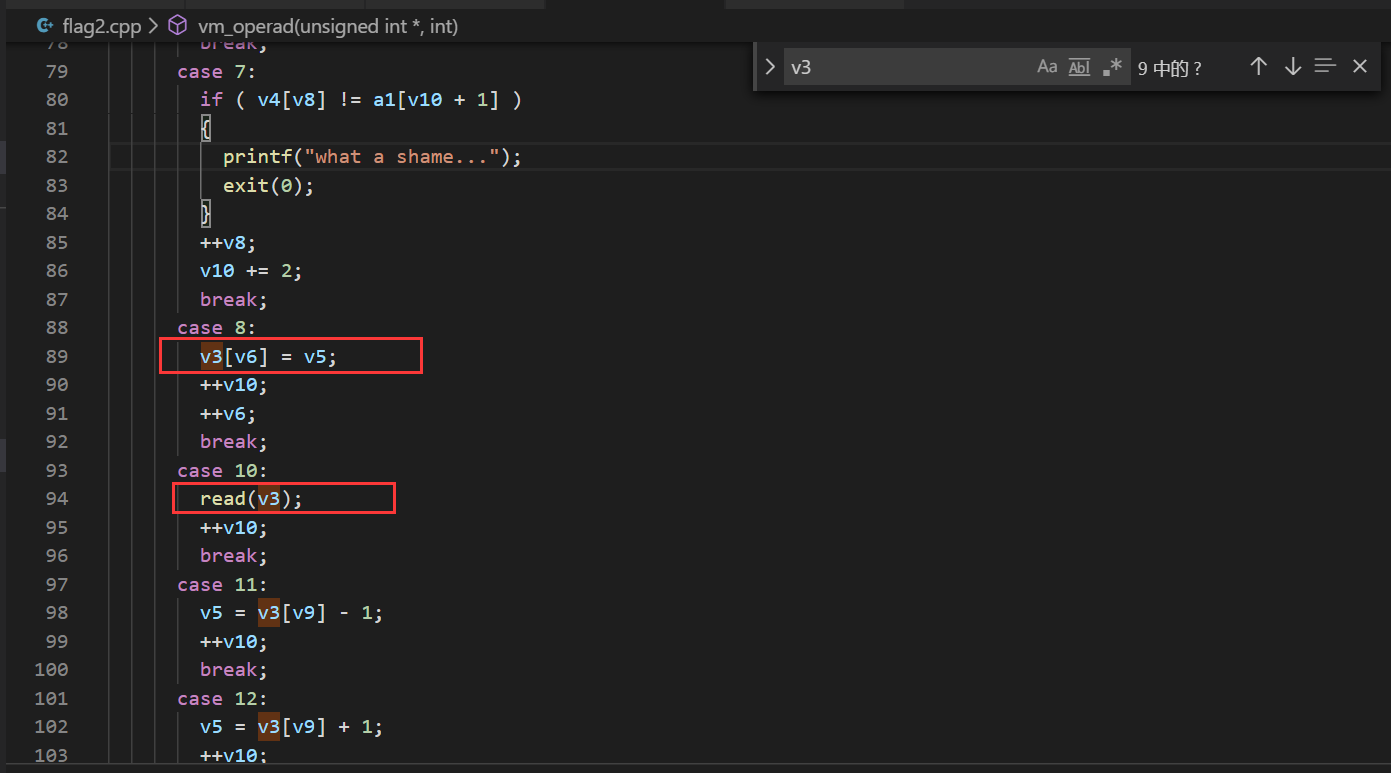
Task: Click the break statement on line 96
Action: [234, 556]
